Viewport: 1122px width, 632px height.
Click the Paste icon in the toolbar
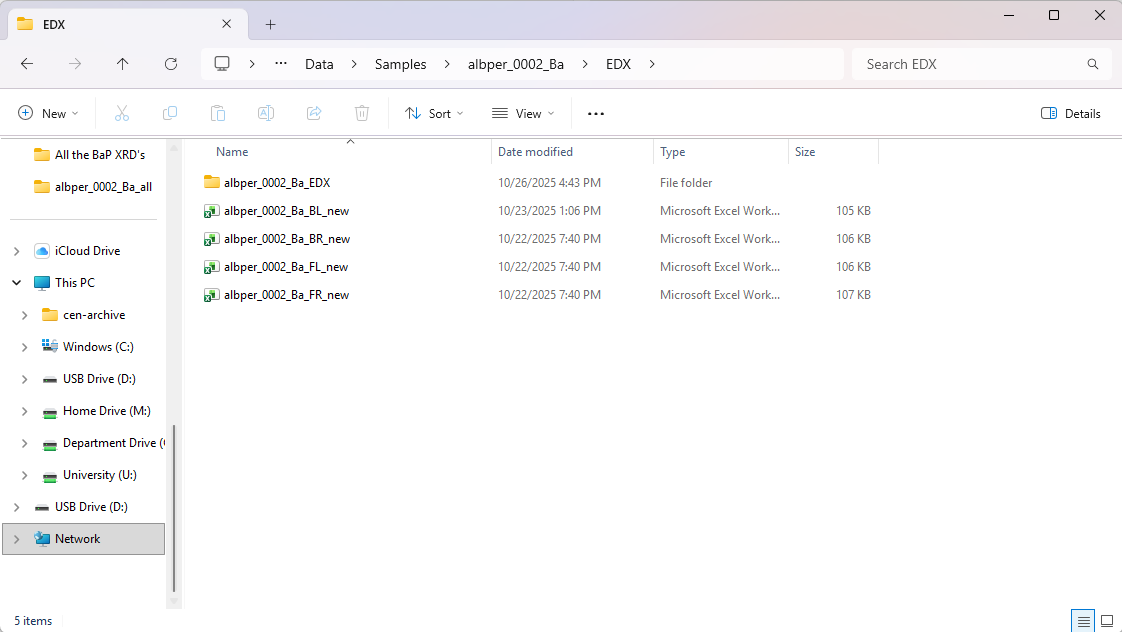218,113
